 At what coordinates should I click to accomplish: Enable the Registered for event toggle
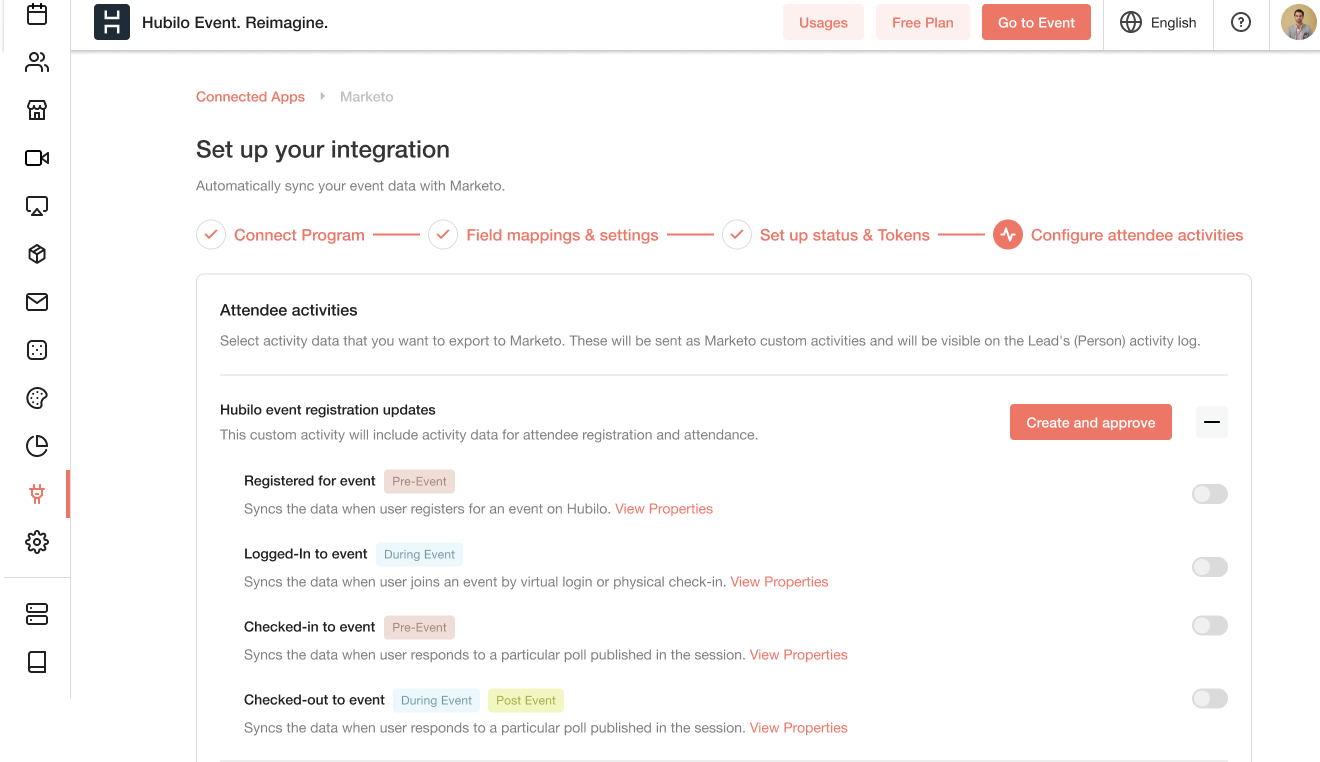coord(1209,494)
